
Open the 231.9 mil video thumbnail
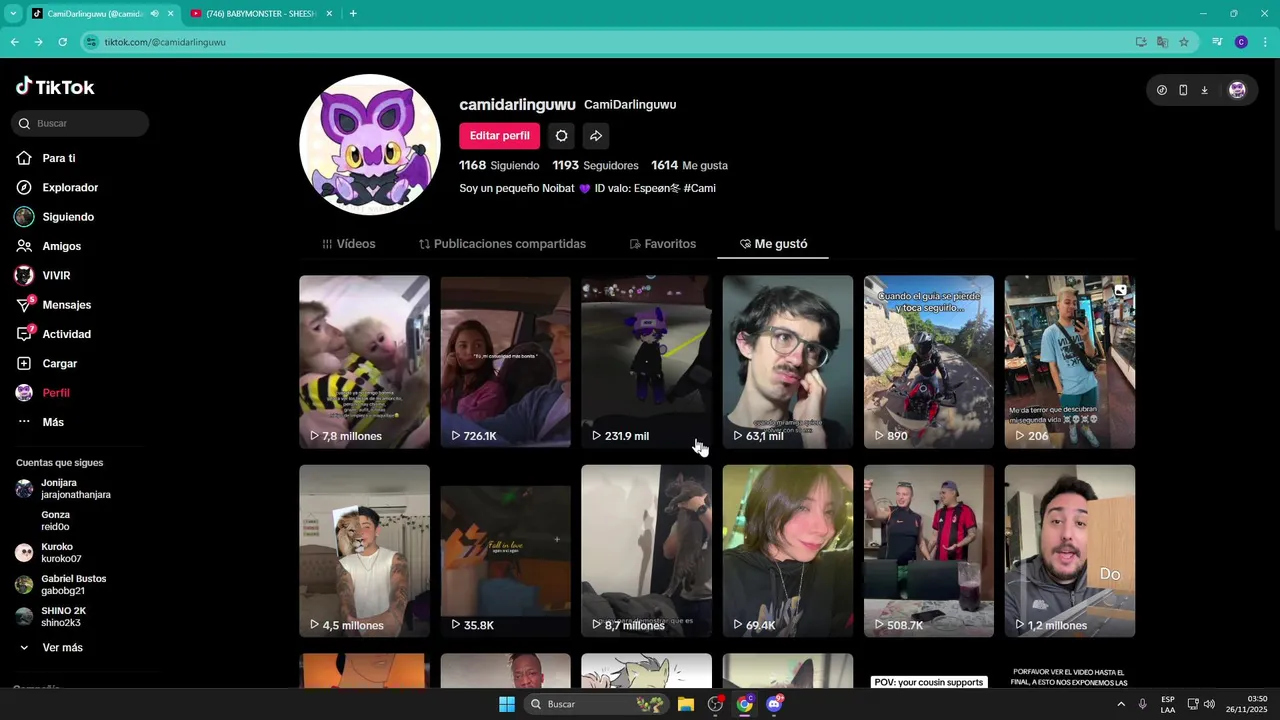pos(646,362)
